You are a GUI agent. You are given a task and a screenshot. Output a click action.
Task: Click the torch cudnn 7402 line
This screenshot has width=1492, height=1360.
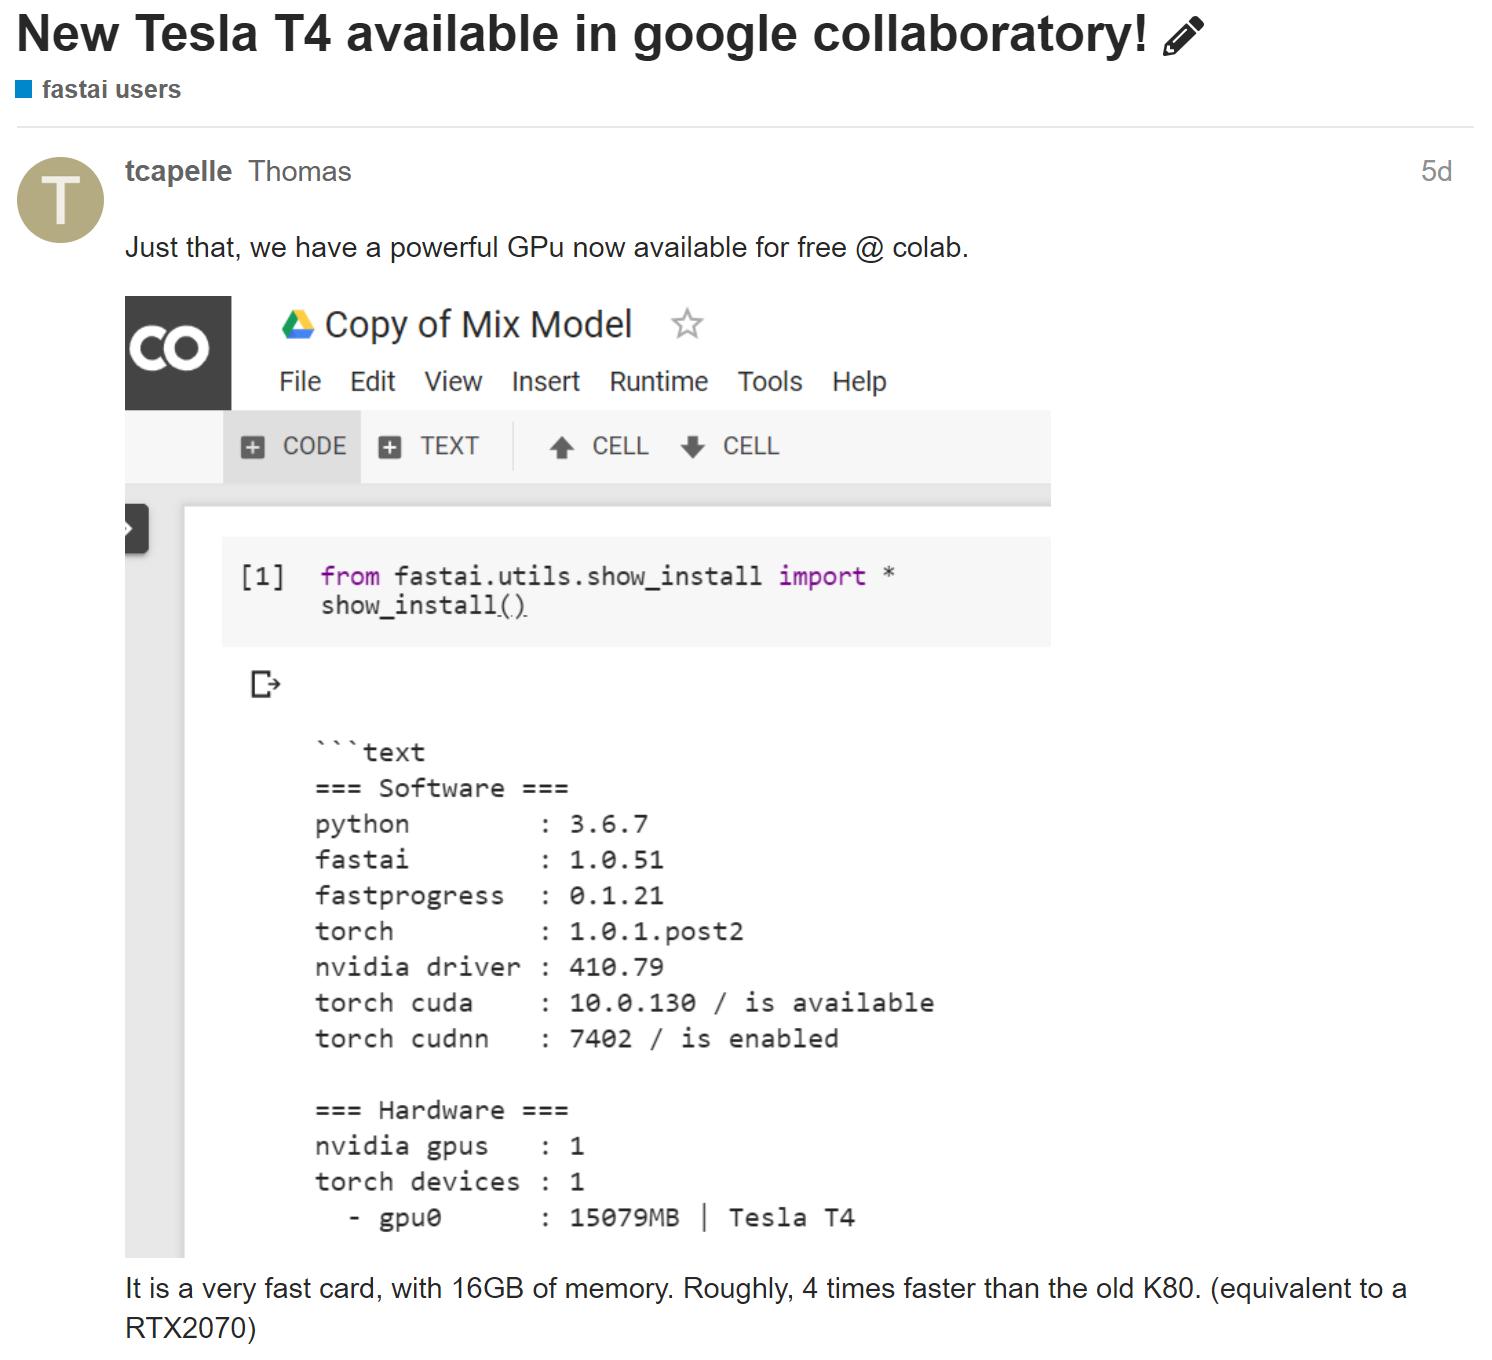[x=576, y=1039]
